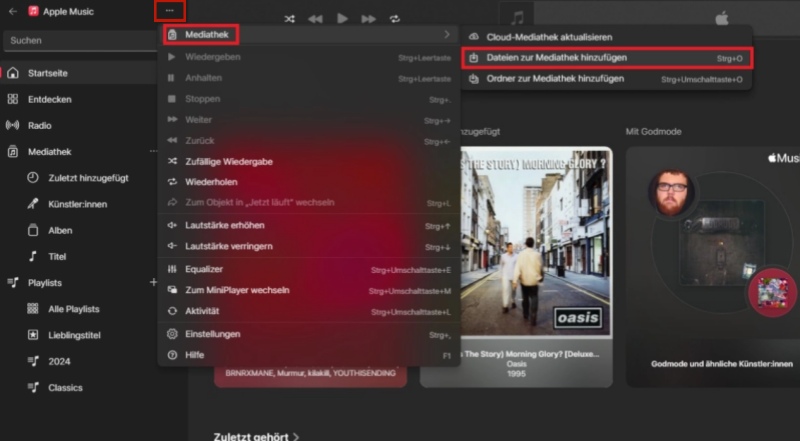
Task: Open the three-dot menu beside Apple Music
Action: [x=169, y=11]
